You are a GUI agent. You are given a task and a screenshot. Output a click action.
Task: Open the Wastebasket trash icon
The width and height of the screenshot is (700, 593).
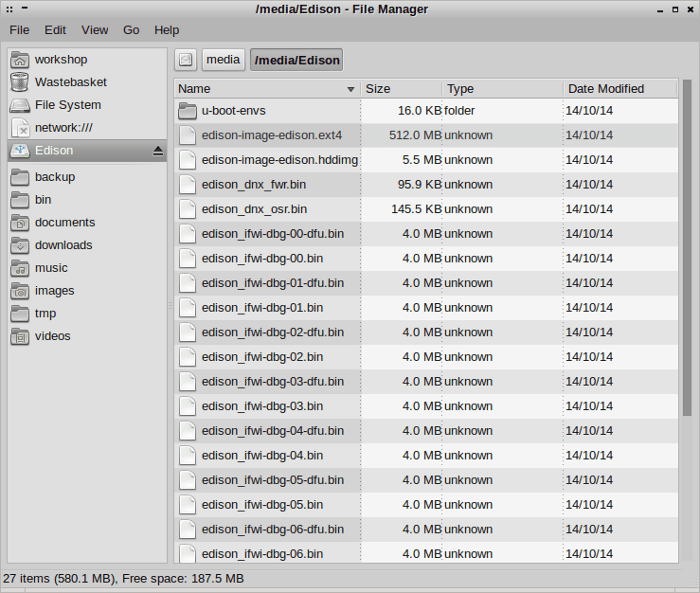point(20,82)
